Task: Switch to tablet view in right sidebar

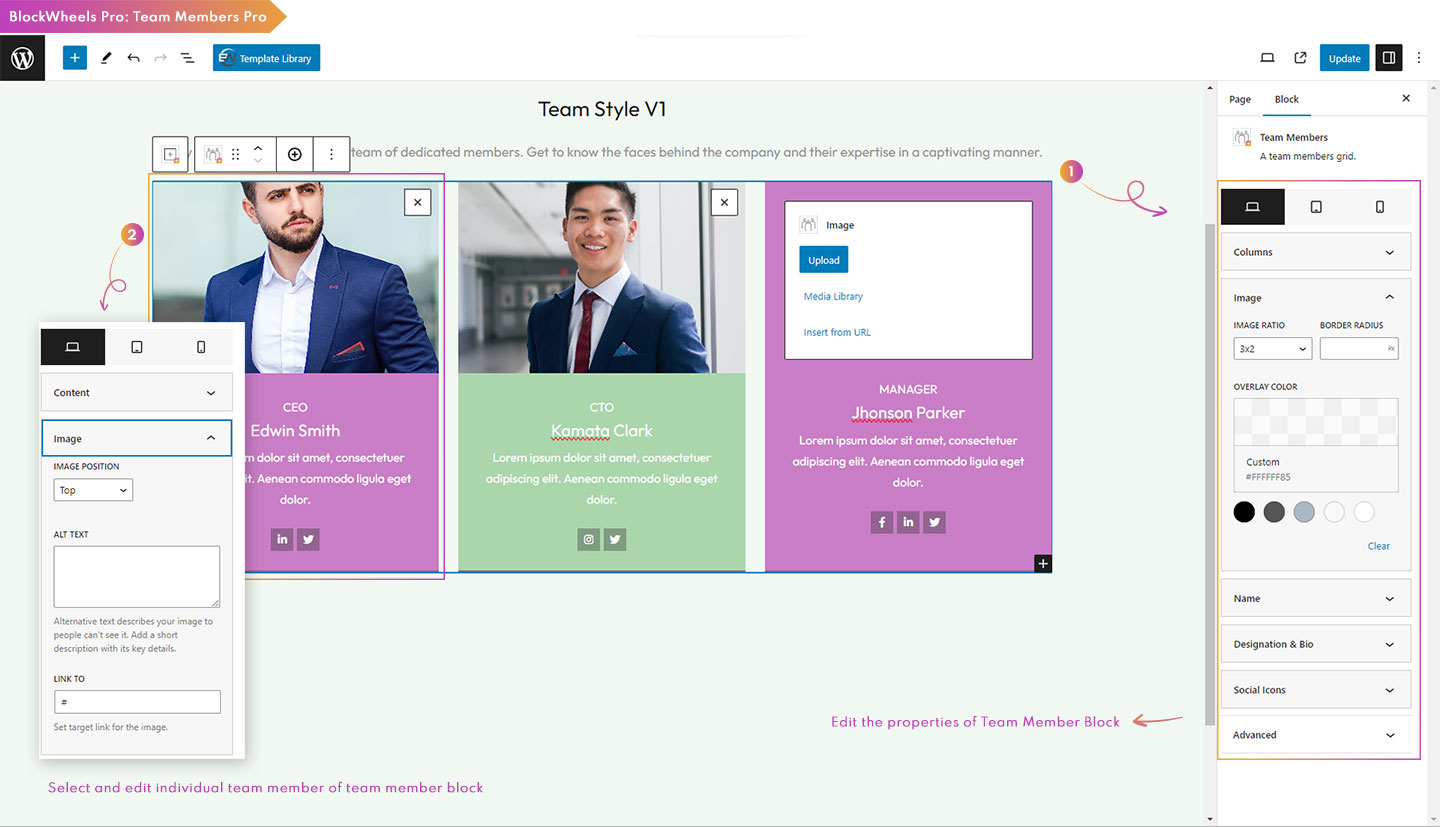Action: tap(1316, 207)
